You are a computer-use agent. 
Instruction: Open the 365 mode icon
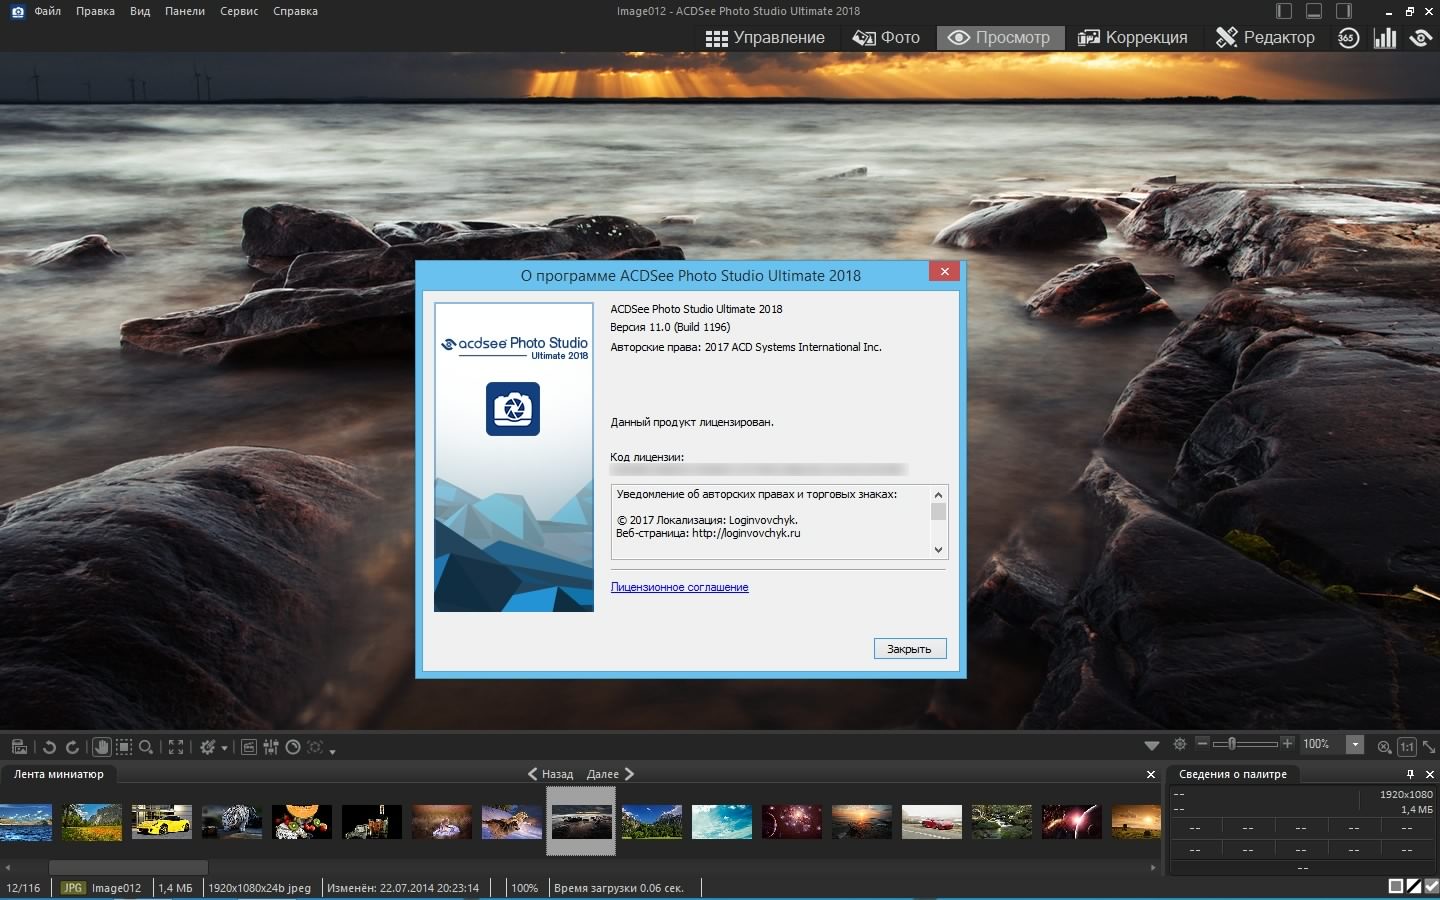click(x=1348, y=38)
